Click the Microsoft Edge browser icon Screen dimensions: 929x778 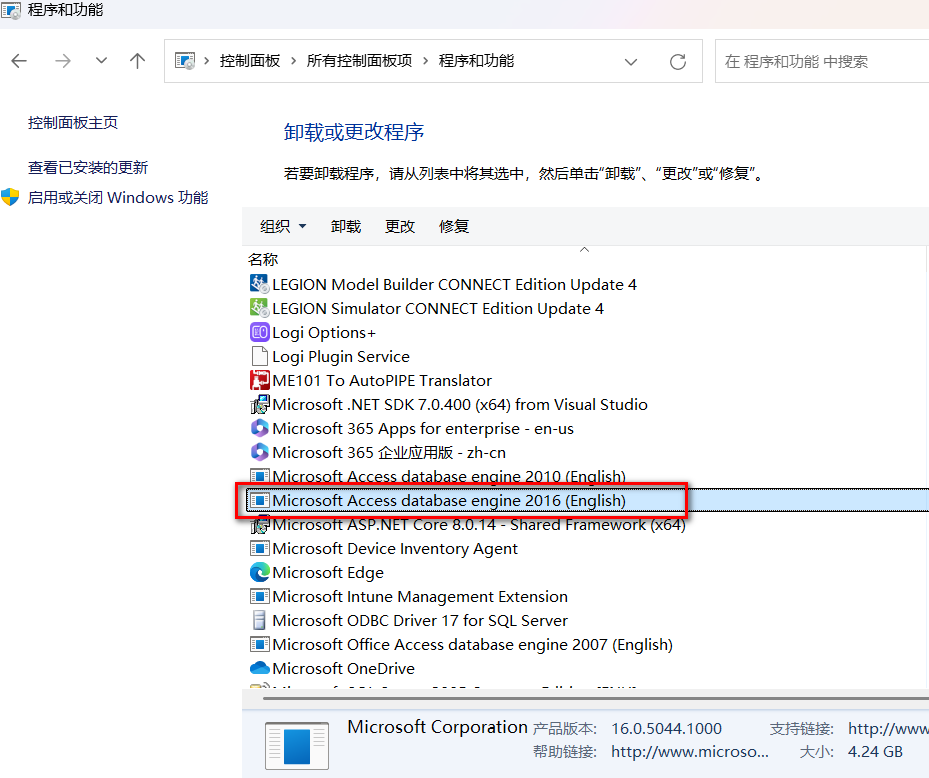[x=260, y=572]
